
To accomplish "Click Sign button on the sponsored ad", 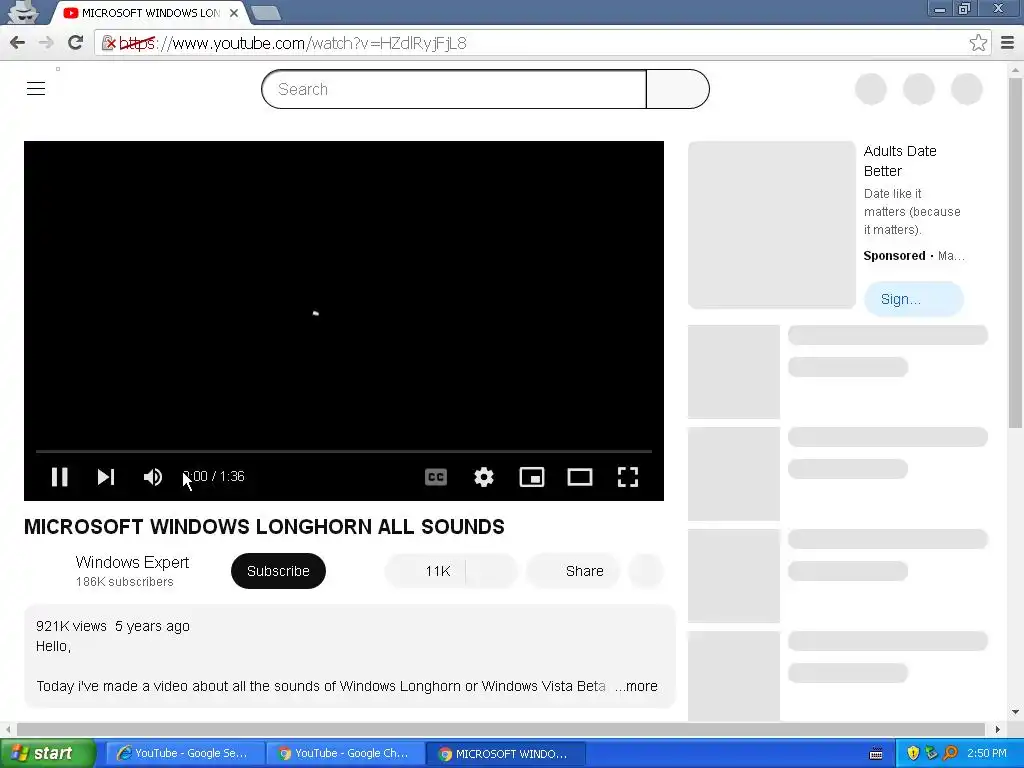I will (x=914, y=299).
